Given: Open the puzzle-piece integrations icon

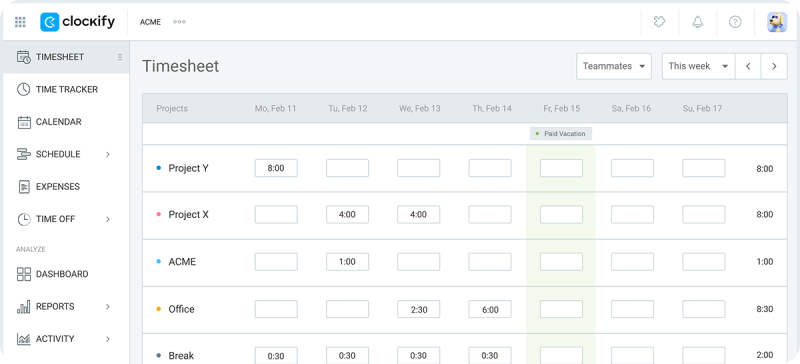Looking at the screenshot, I should (x=660, y=22).
